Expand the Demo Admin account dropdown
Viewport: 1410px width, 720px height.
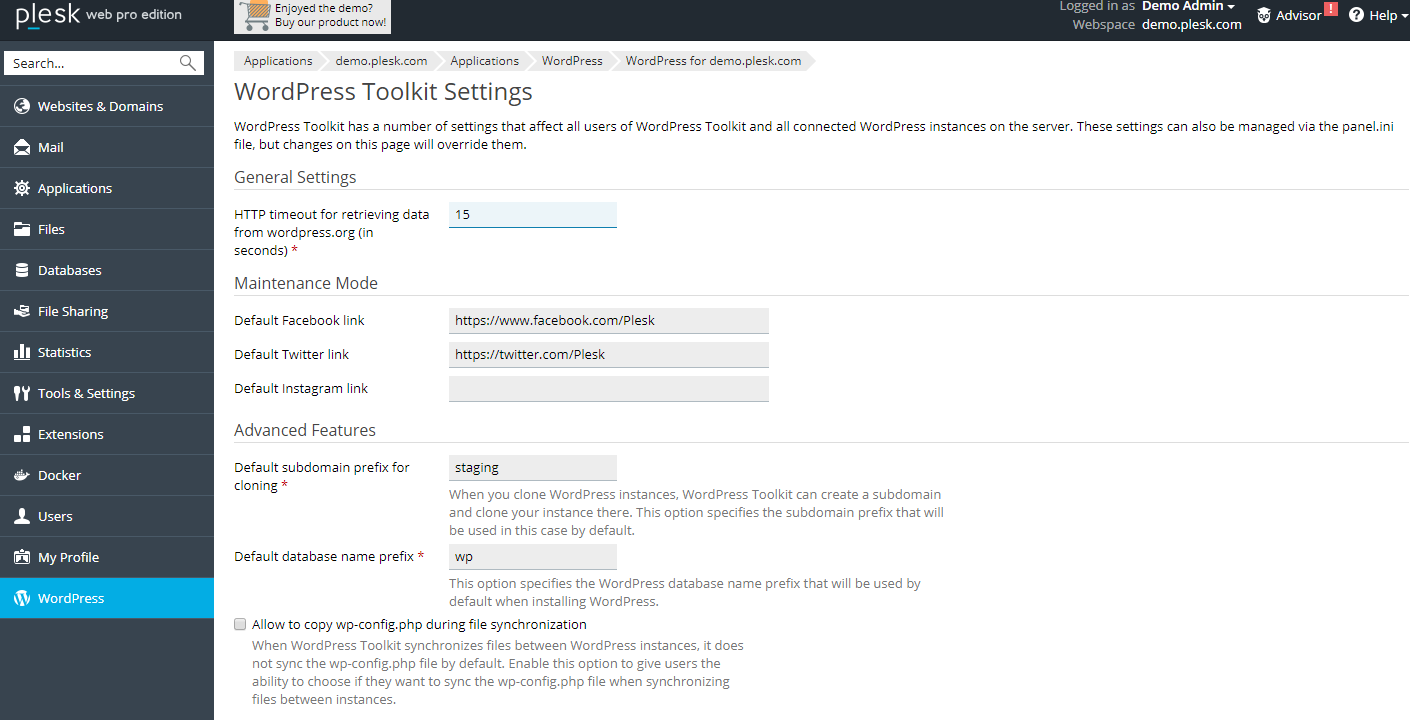pos(1188,6)
